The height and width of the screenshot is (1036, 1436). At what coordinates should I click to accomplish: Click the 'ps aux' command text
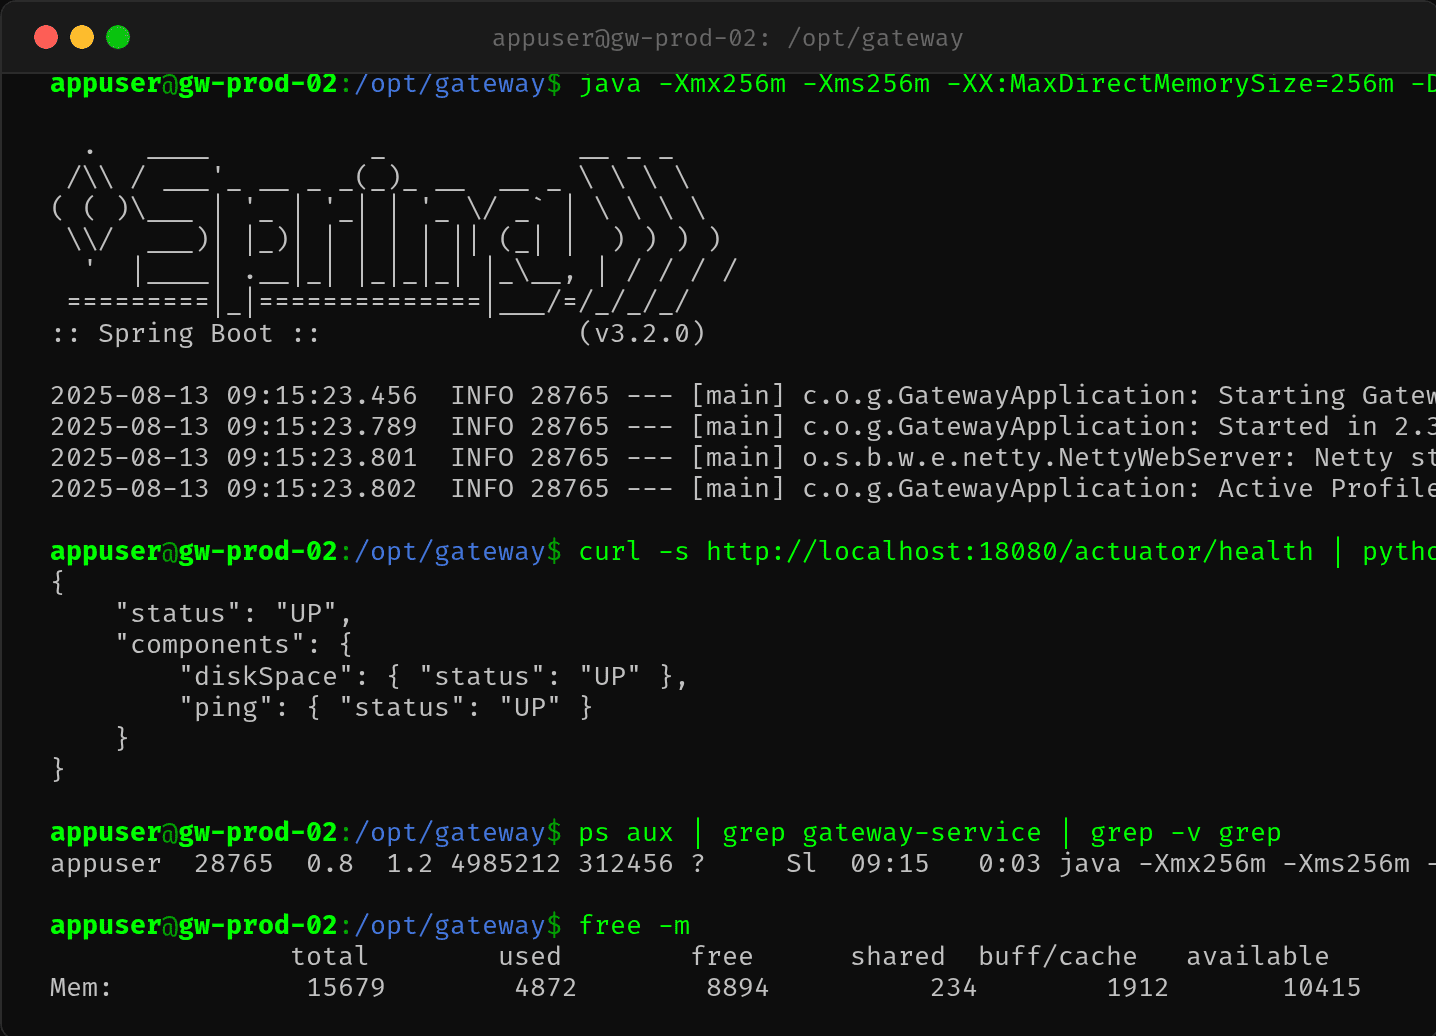coord(626,832)
